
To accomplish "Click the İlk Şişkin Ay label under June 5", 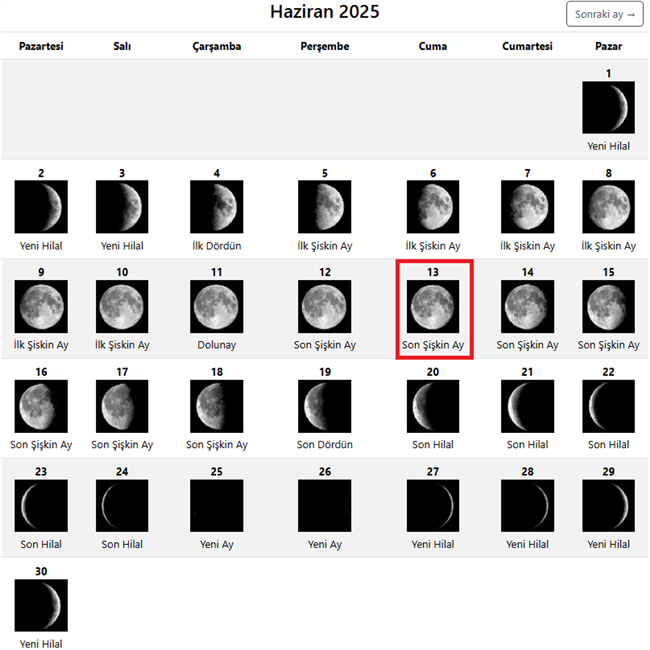I will tap(325, 246).
